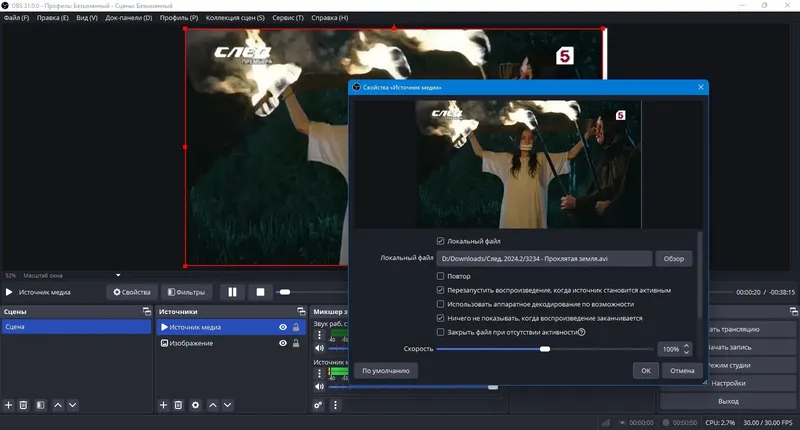The height and width of the screenshot is (430, 800).
Task: Add a new scene with plus icon
Action: pos(9,405)
